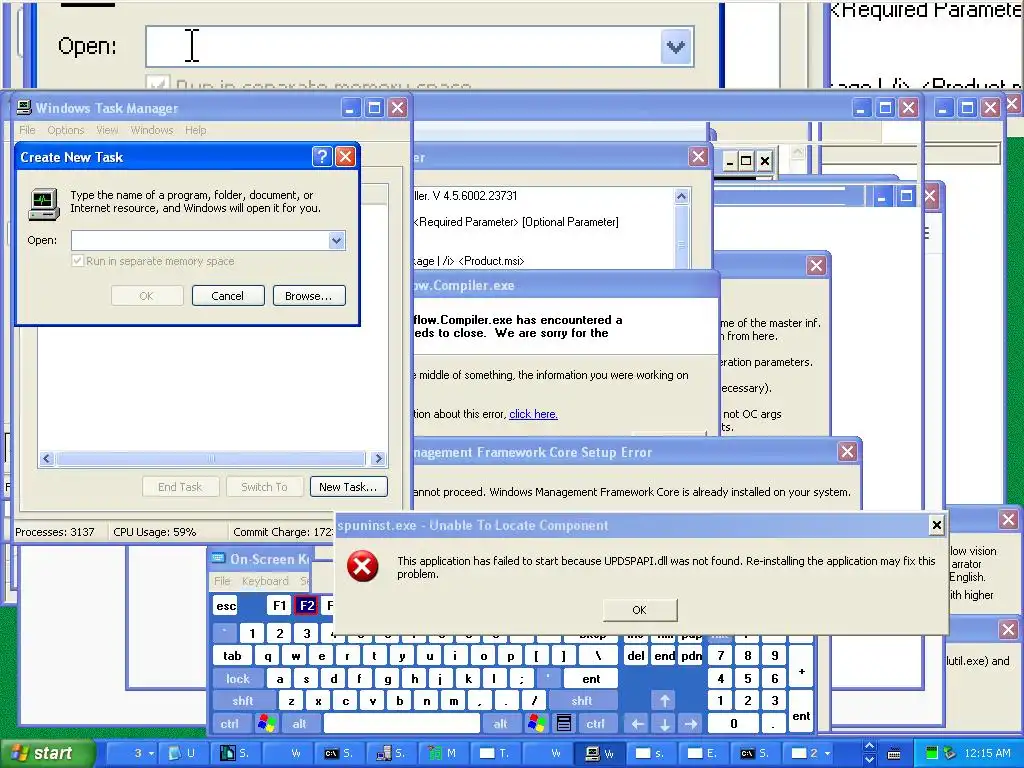The image size is (1024, 768).
Task: Click the New Task... button in Task Manager
Action: (x=348, y=487)
